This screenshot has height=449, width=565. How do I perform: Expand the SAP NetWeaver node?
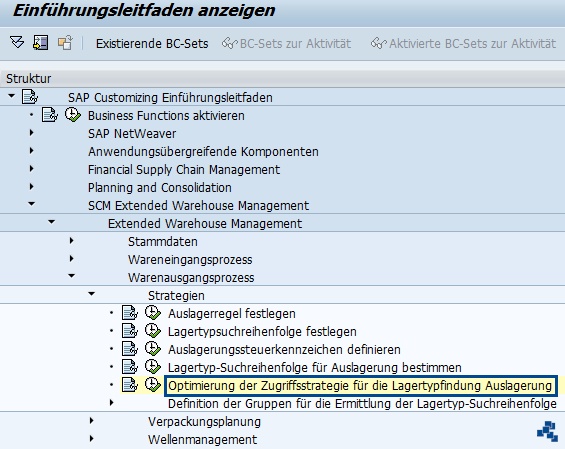31,133
